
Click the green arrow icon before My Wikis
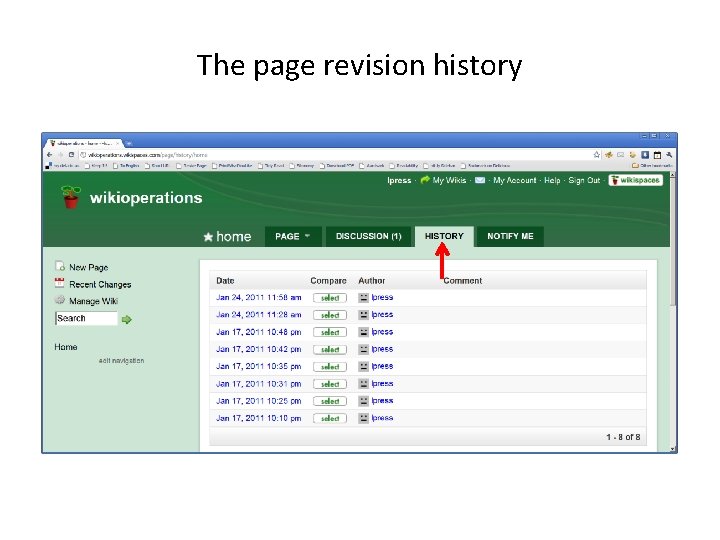(425, 180)
